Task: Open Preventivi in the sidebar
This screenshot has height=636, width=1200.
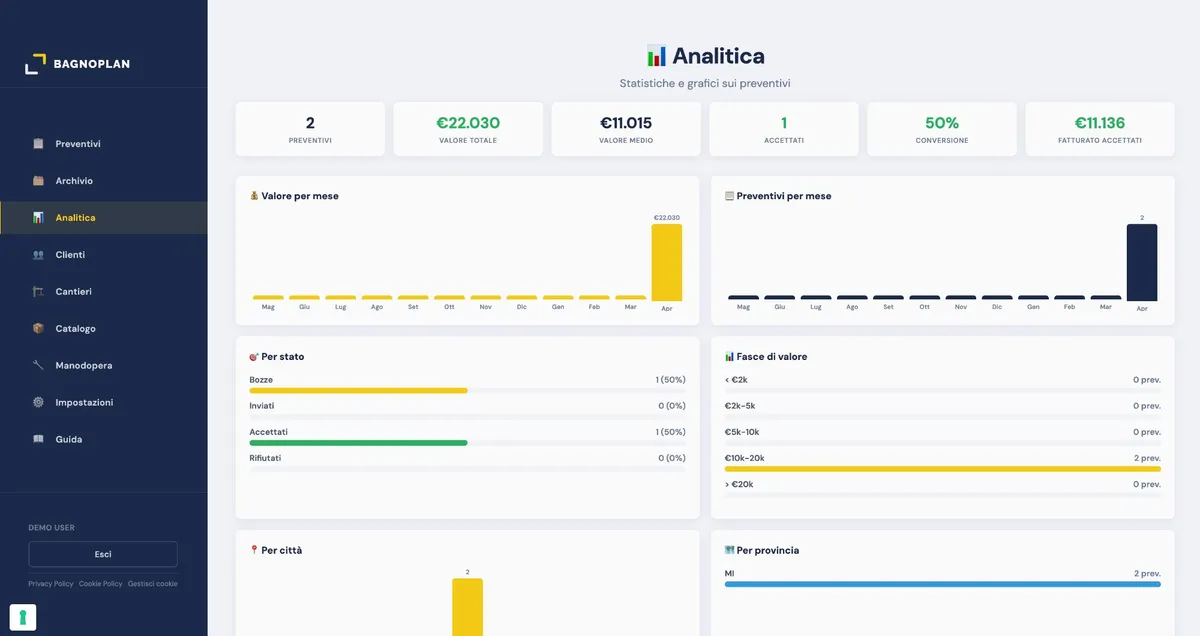Action: coord(104,144)
